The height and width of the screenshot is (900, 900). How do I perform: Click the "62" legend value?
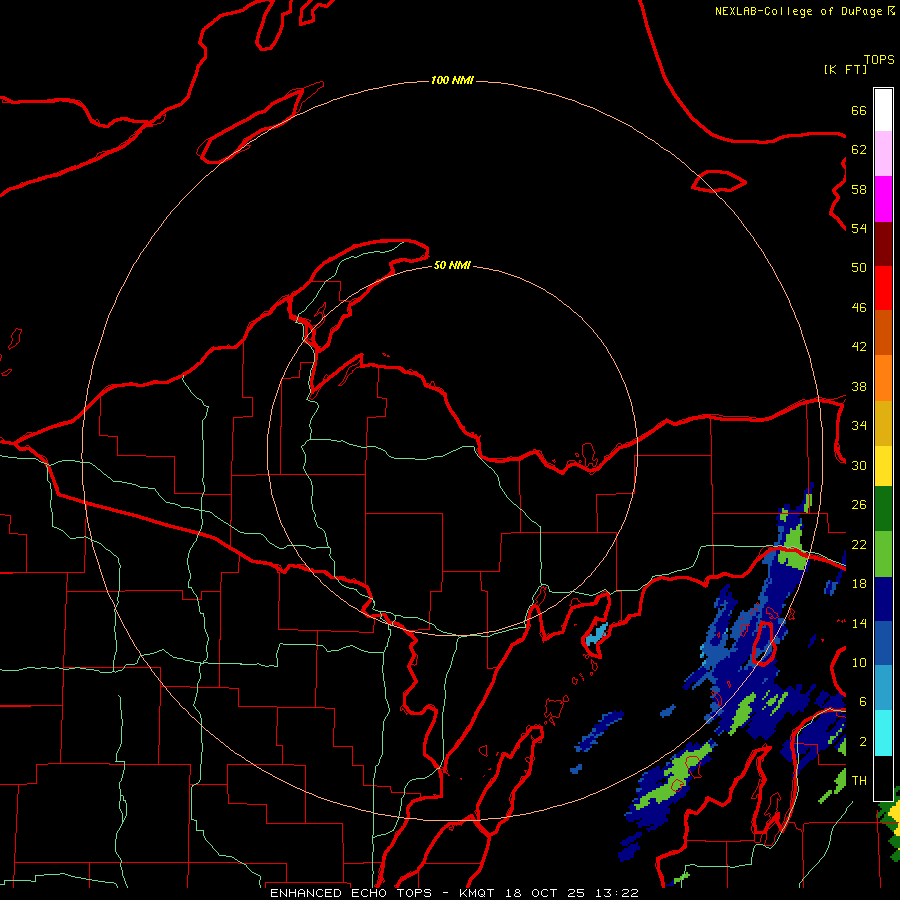[859, 150]
